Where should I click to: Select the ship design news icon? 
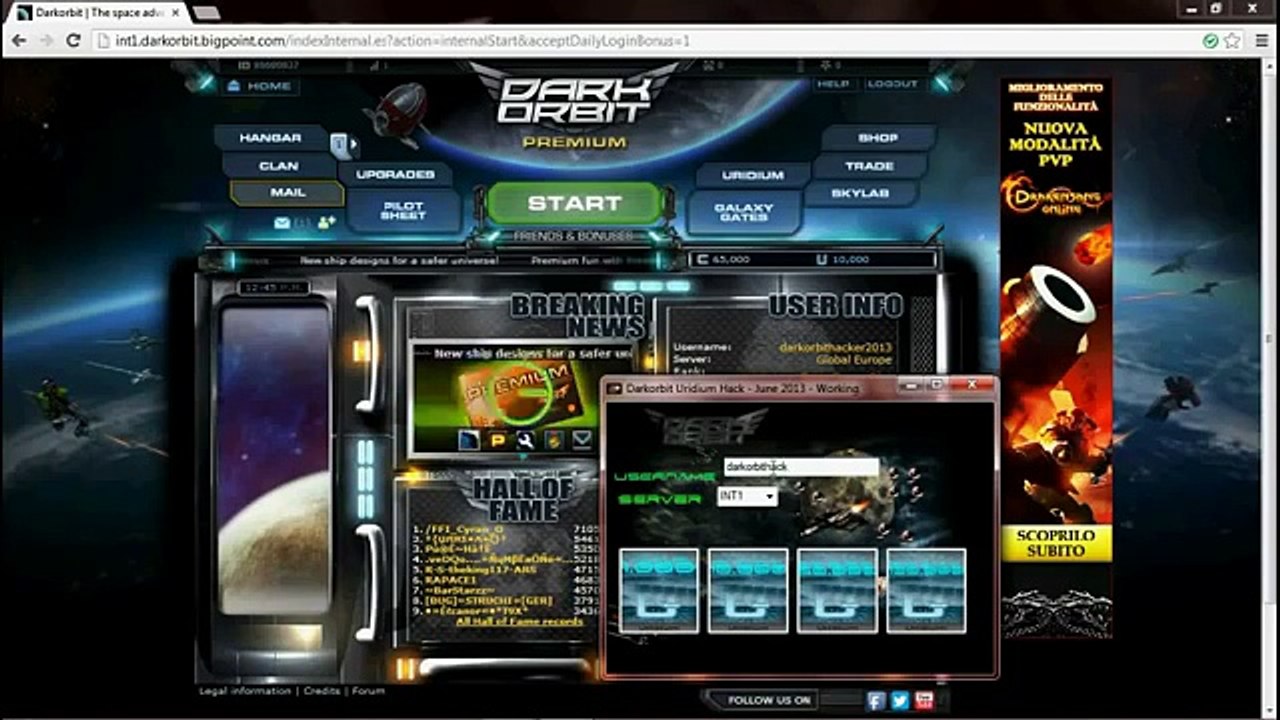coord(469,440)
